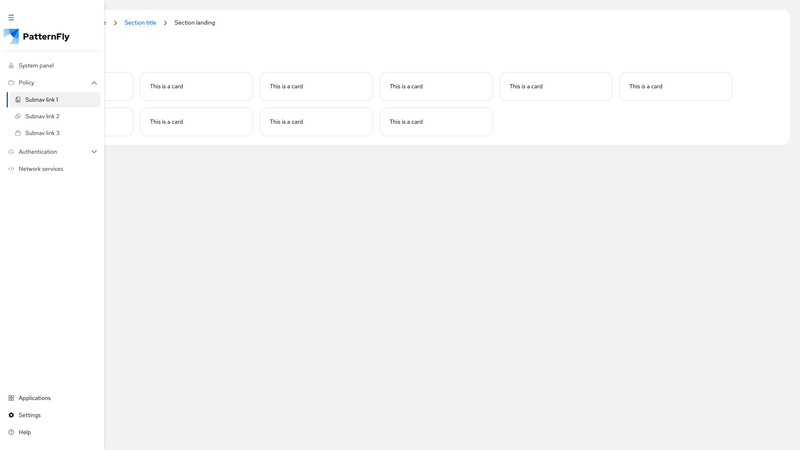This screenshot has width=800, height=450.
Task: Select Policy nav group label
Action: 27,83
